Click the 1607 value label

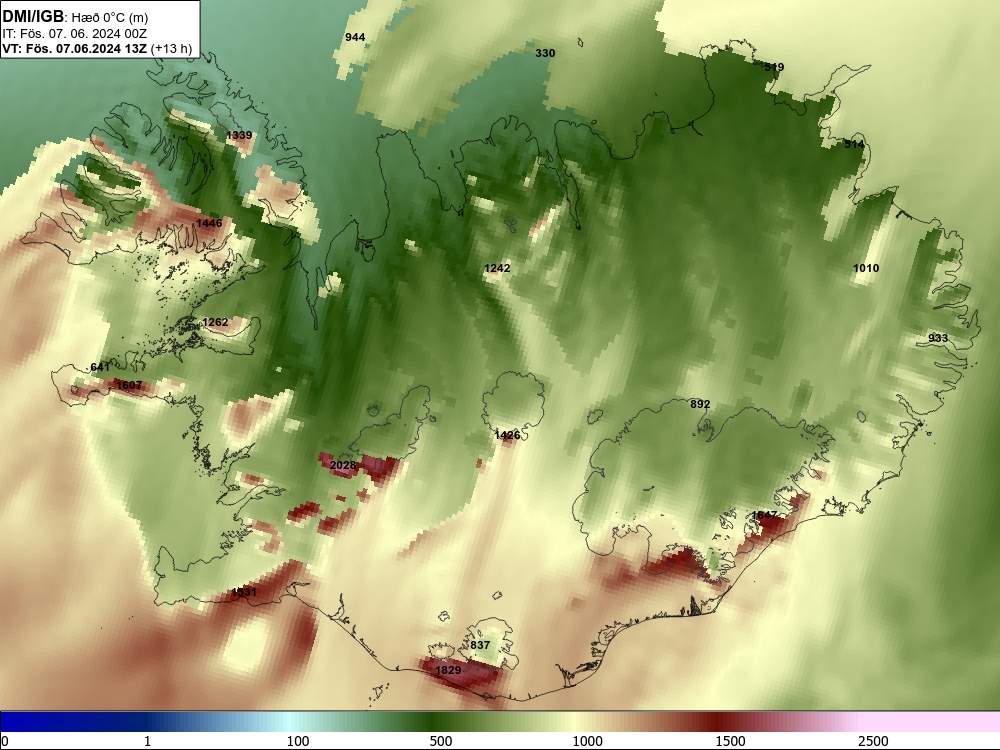click(129, 385)
